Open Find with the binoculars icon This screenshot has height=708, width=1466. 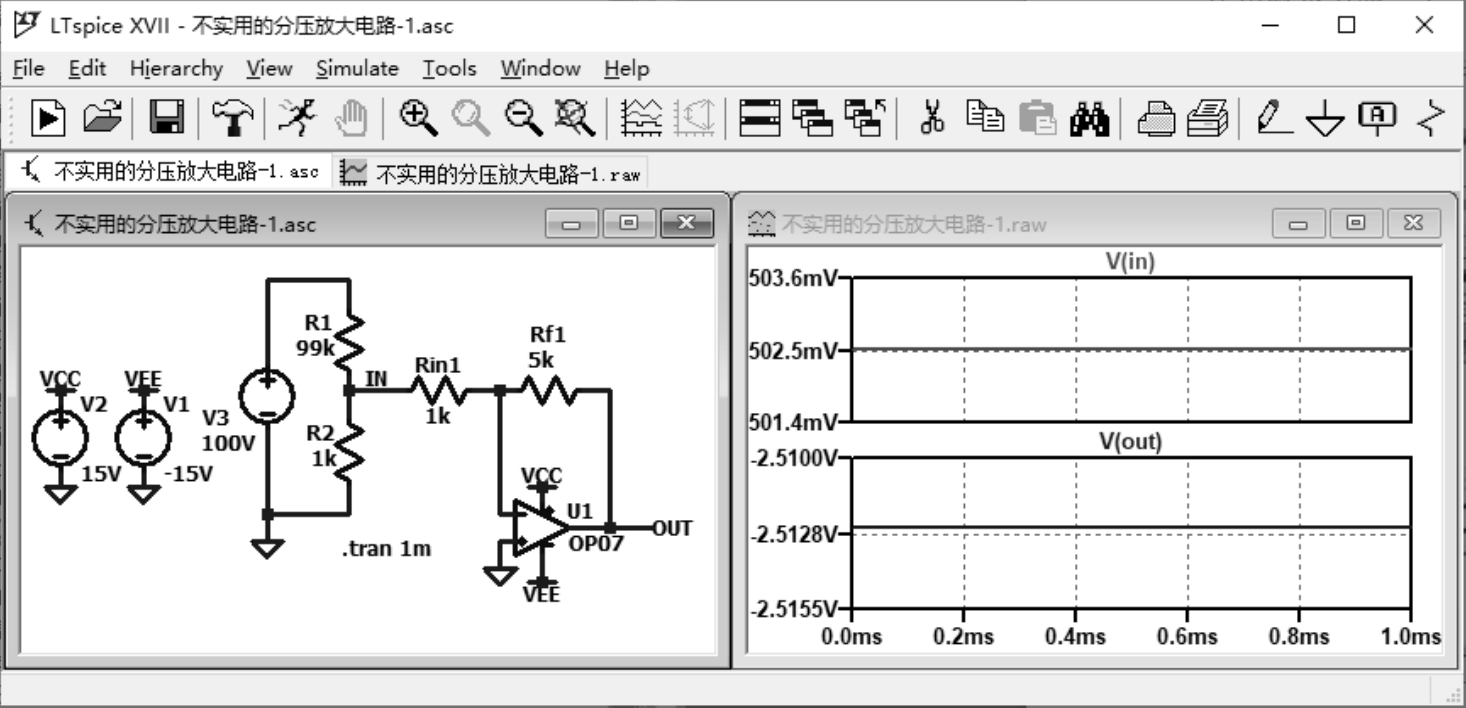[1090, 118]
